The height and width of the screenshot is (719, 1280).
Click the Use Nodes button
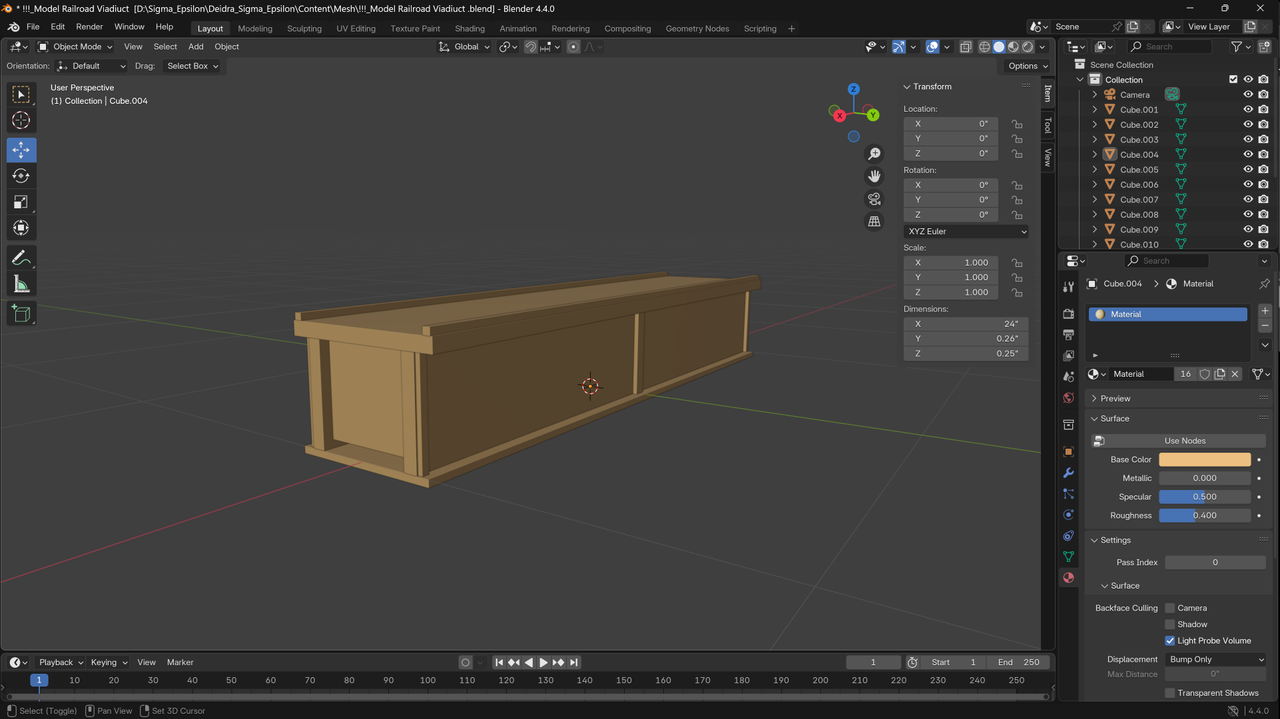(1185, 441)
